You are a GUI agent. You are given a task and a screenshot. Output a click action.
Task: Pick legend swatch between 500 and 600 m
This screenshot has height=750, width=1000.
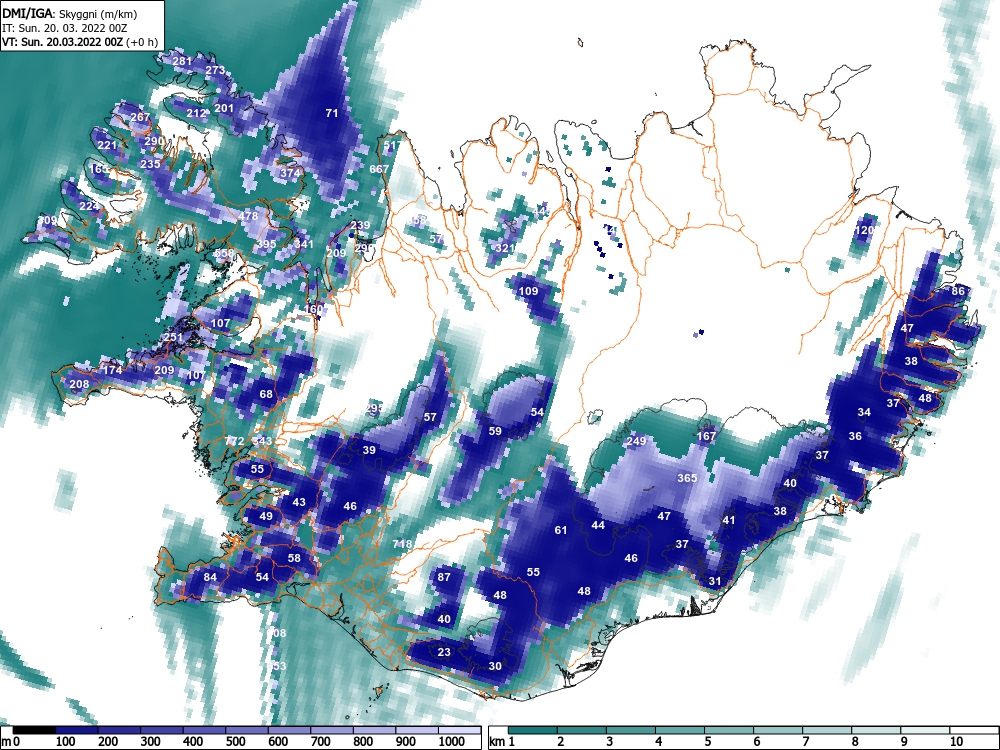pos(247,730)
